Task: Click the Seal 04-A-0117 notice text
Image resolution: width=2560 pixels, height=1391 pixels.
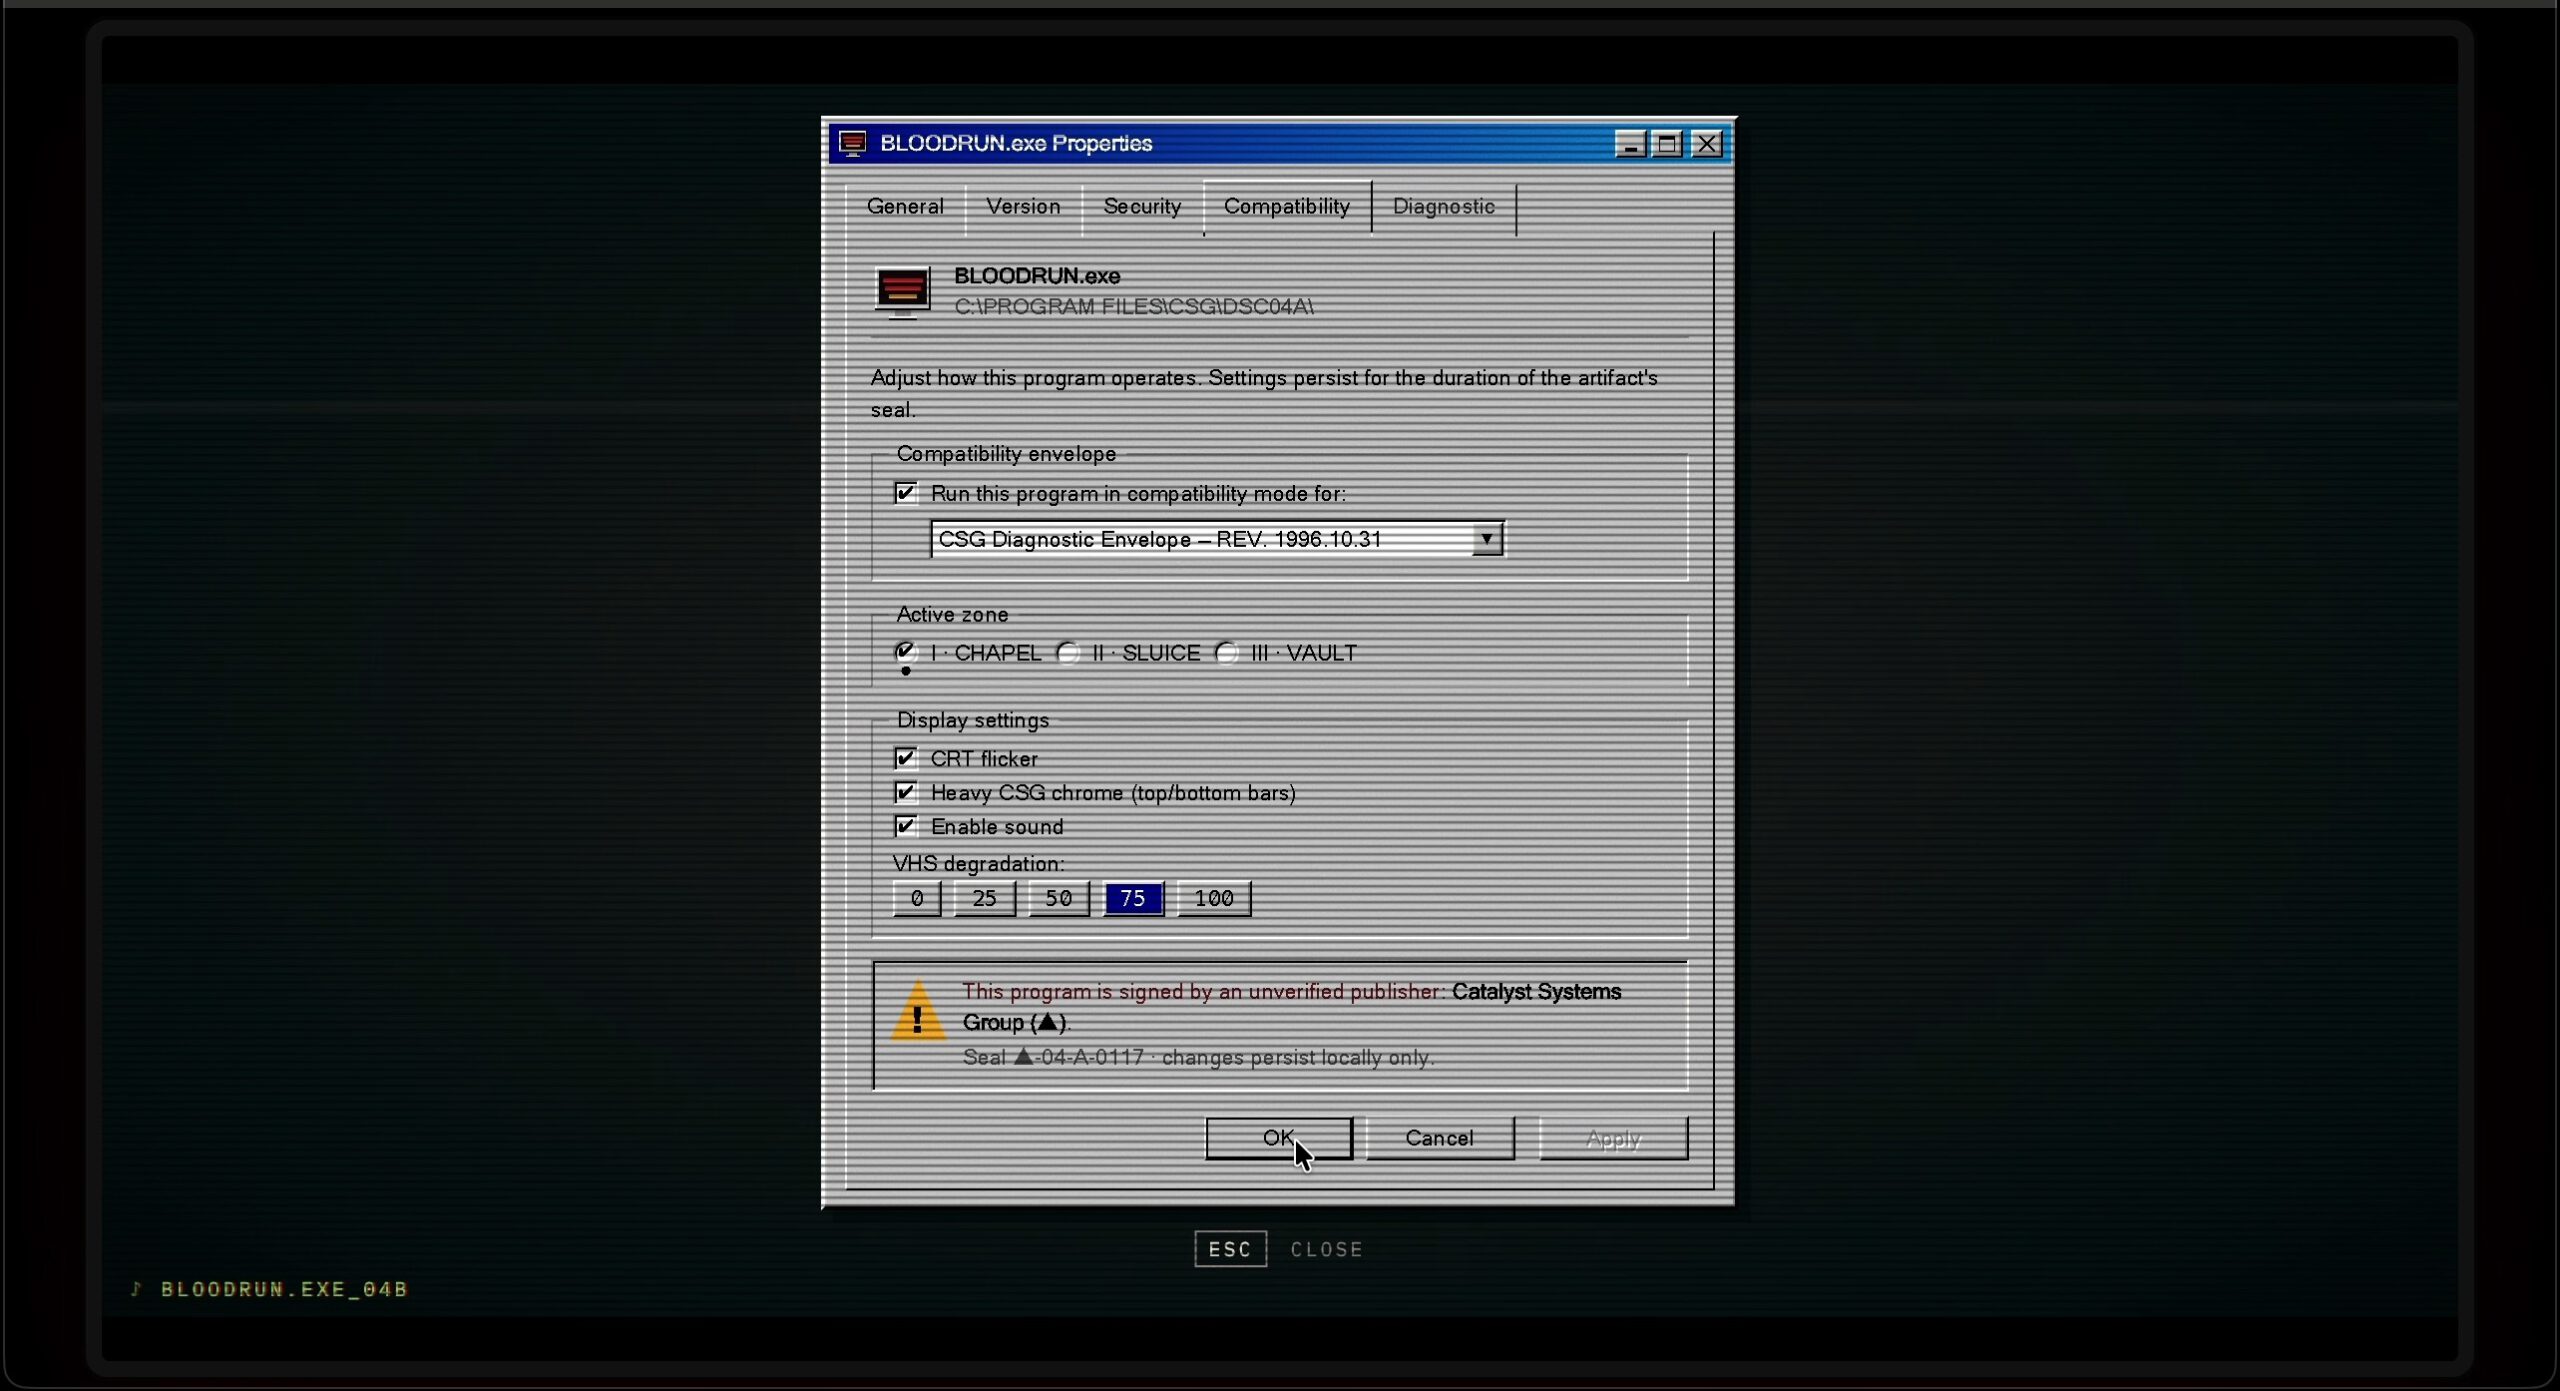Action: click(1198, 1057)
